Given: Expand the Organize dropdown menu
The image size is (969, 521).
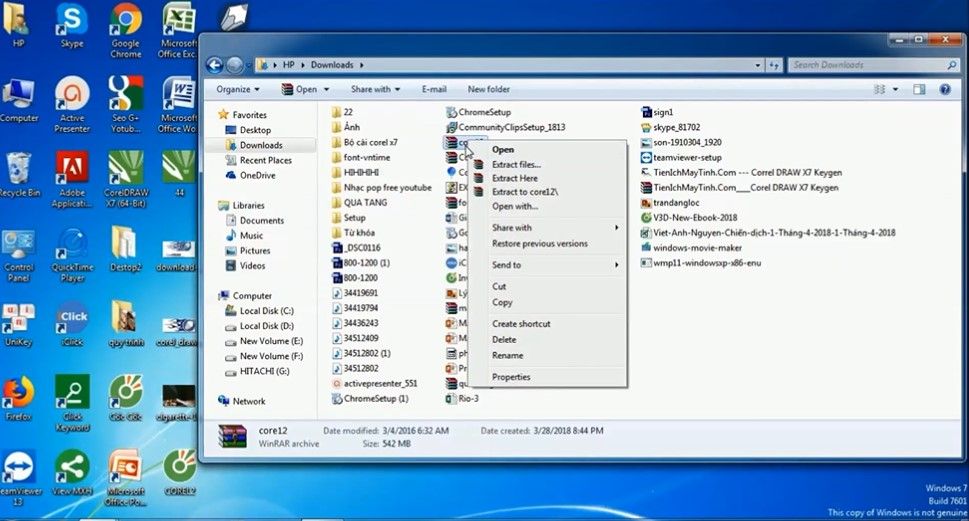Looking at the screenshot, I should point(238,90).
